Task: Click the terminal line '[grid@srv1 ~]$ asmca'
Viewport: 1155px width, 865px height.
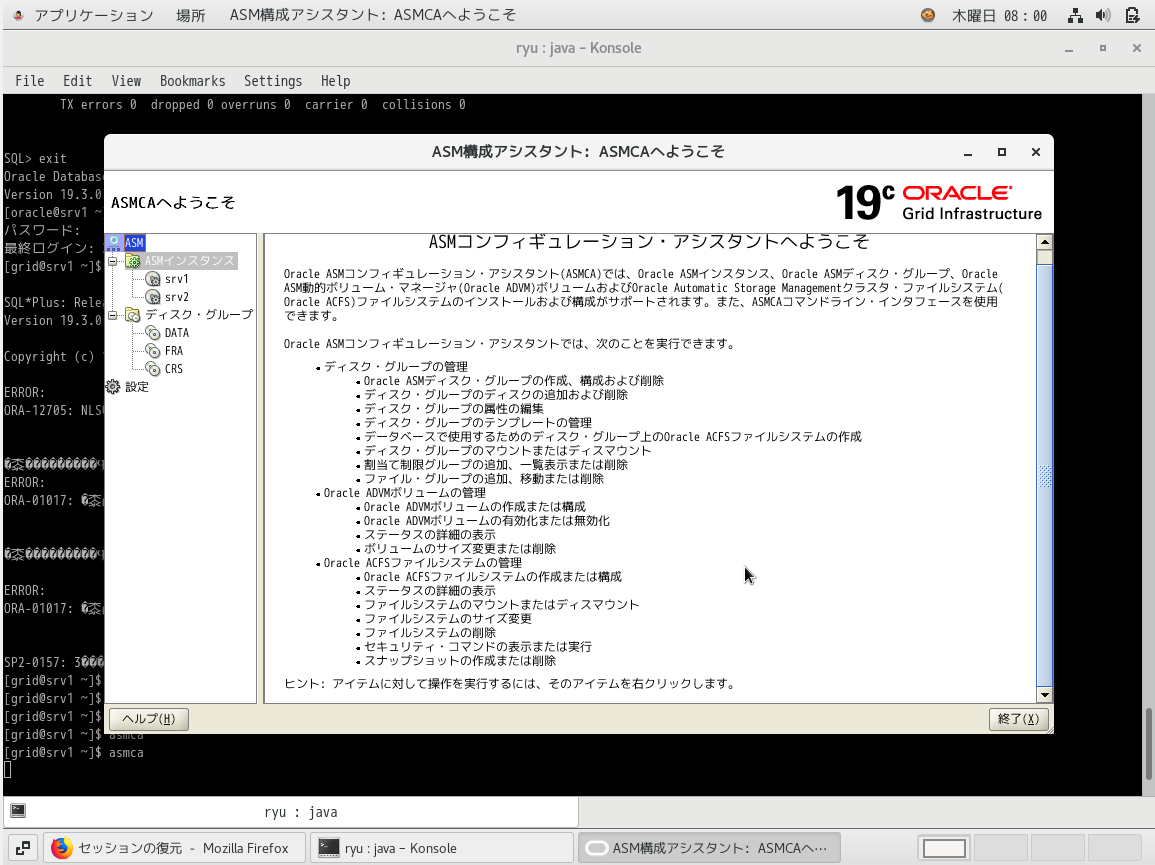Action: click(x=74, y=753)
